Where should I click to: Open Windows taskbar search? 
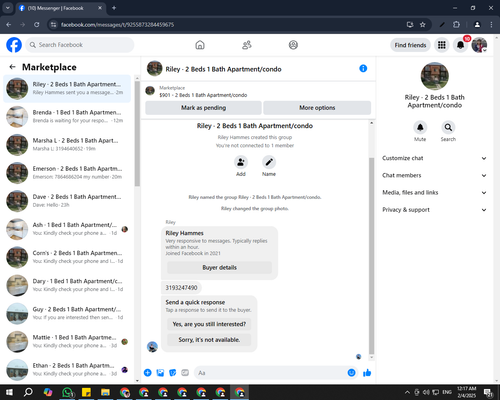[28, 392]
